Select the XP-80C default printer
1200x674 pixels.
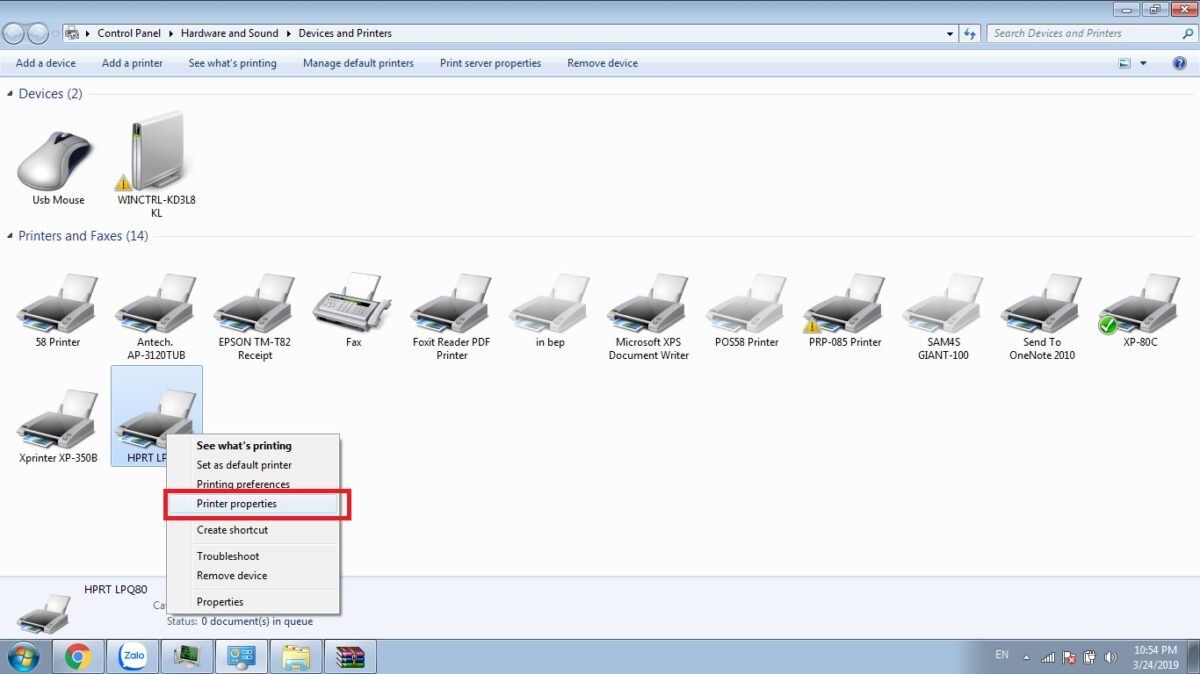(1139, 303)
